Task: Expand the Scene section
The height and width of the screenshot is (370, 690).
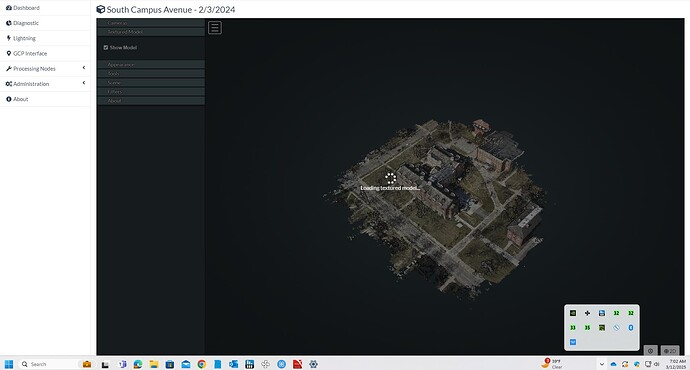Action: coord(150,83)
